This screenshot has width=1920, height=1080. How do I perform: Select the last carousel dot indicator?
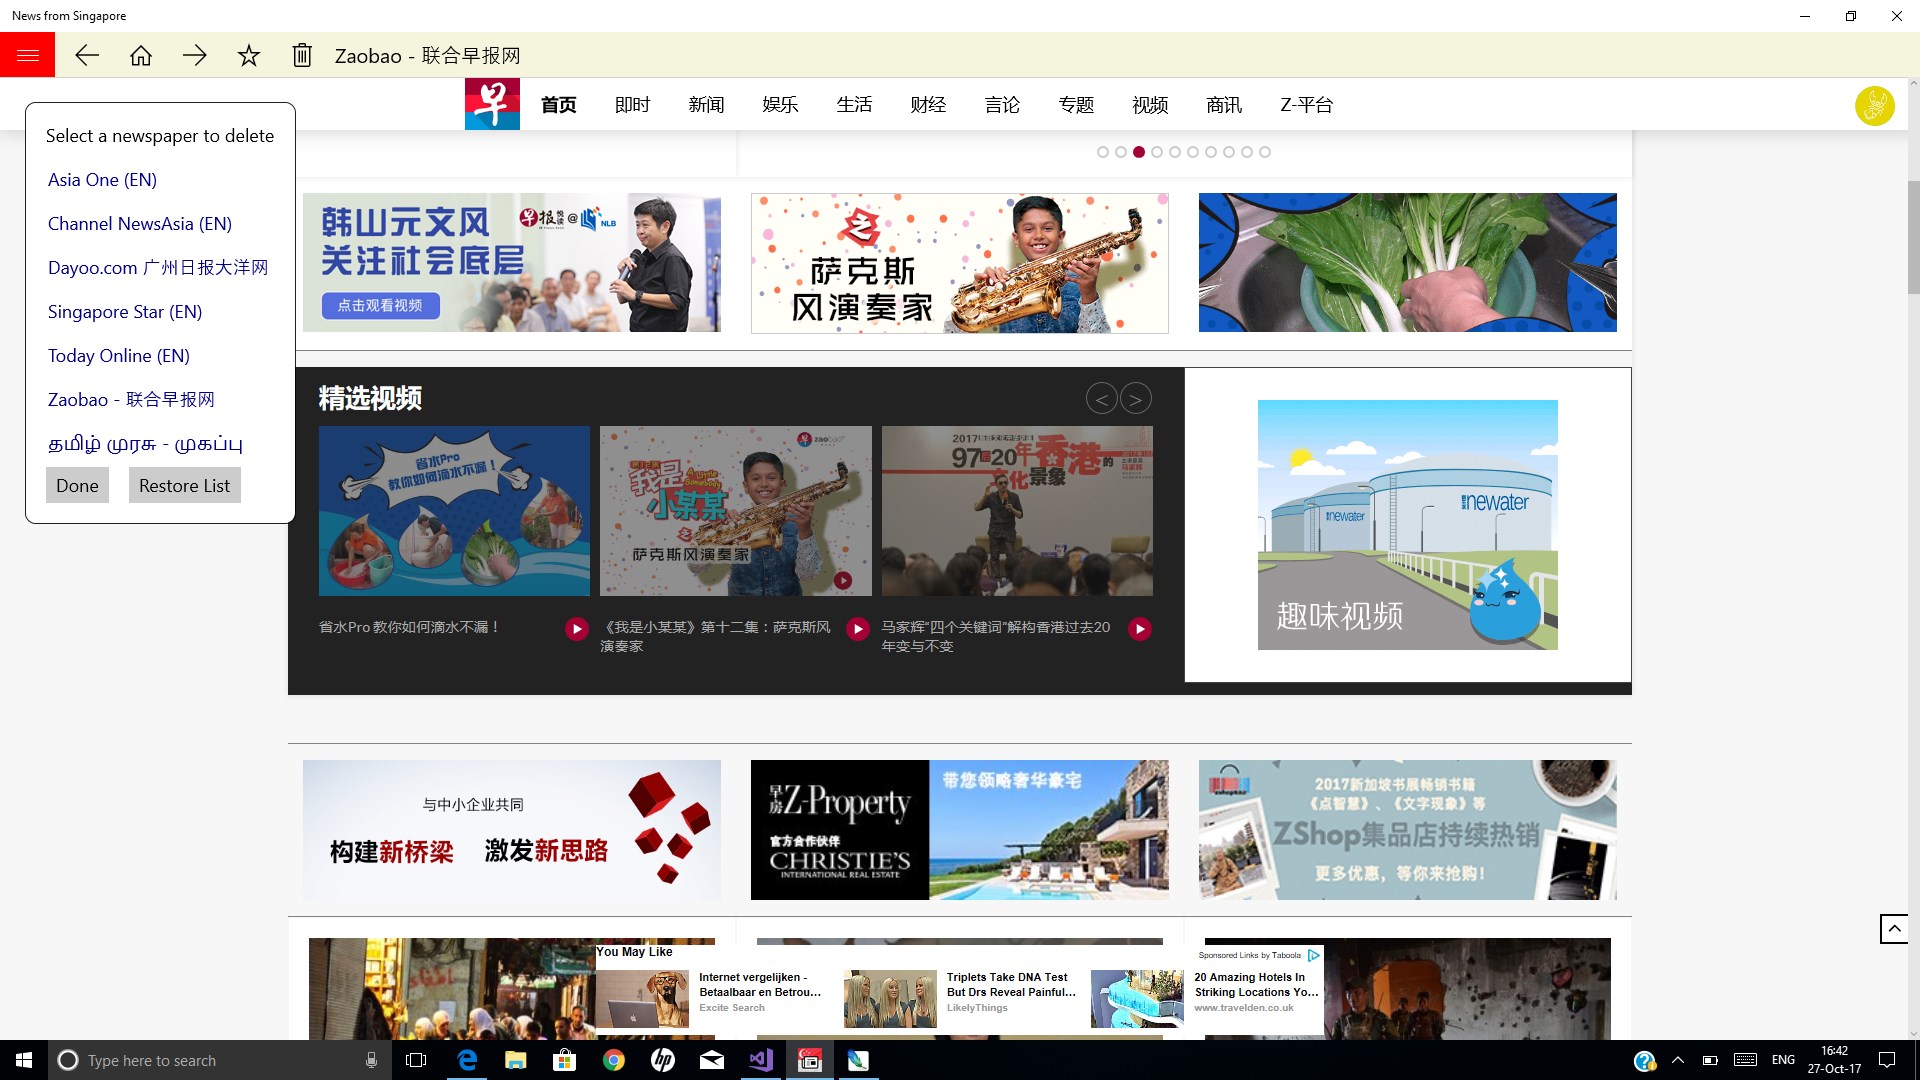pos(1265,152)
